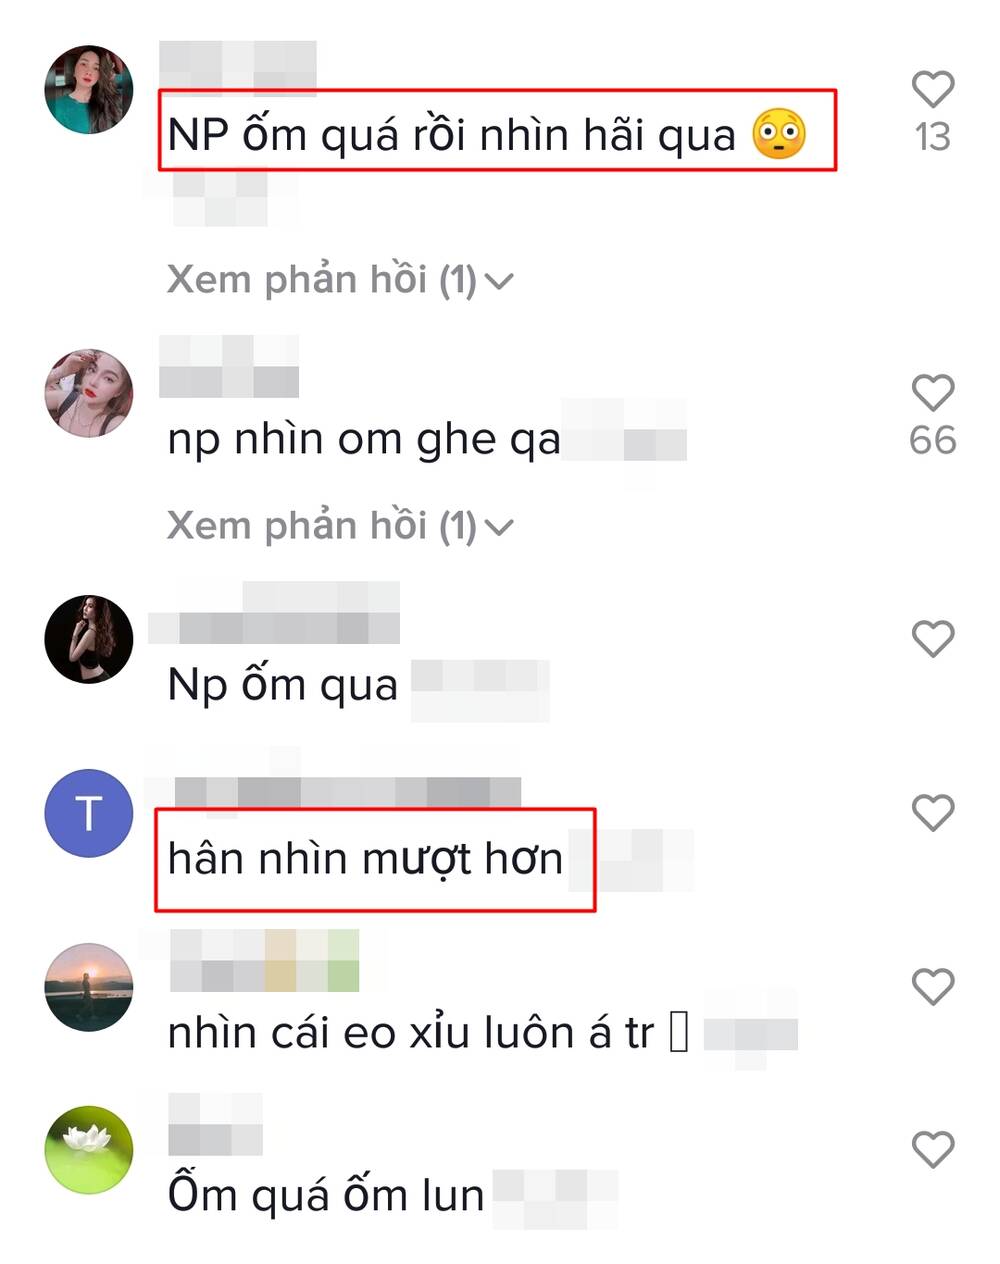Heart the 'Ốm quá ốm lun' comment
Screen dimensions: 1000x1264
pos(932,1150)
